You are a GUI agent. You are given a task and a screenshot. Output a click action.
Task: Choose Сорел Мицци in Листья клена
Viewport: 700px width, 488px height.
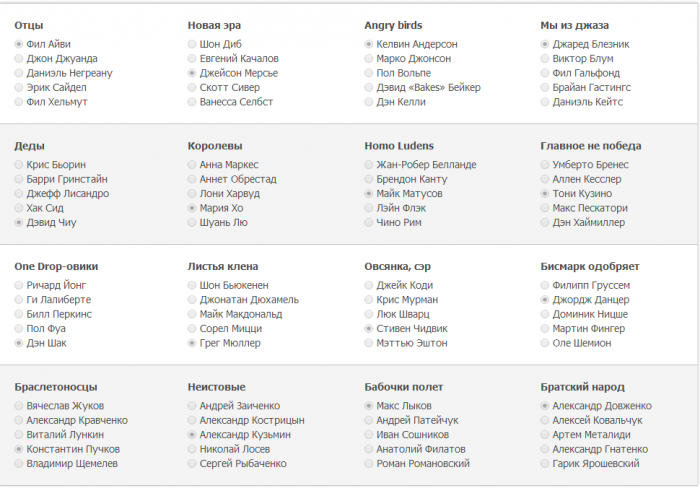click(x=192, y=328)
